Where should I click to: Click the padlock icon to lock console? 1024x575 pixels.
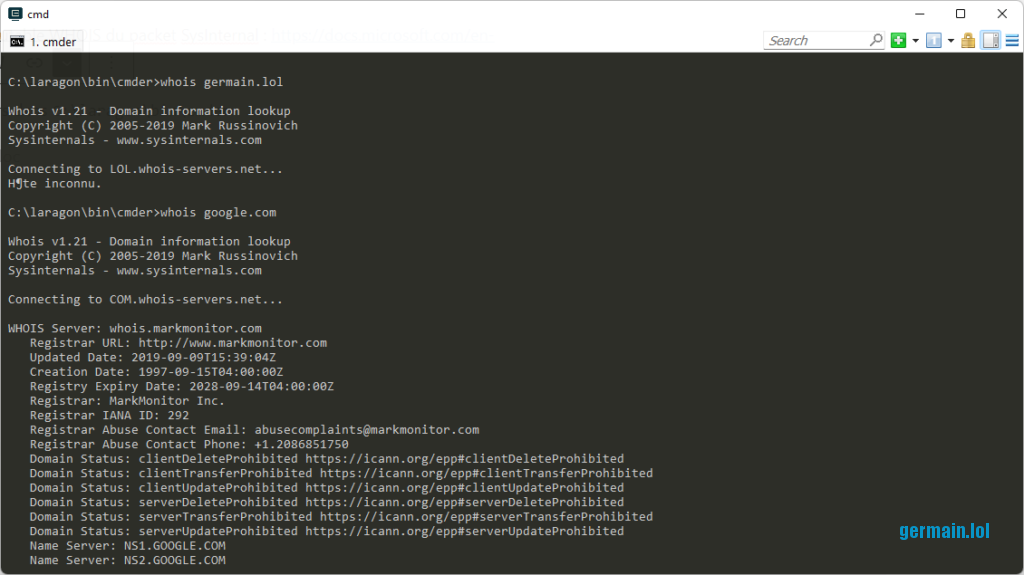coord(968,41)
